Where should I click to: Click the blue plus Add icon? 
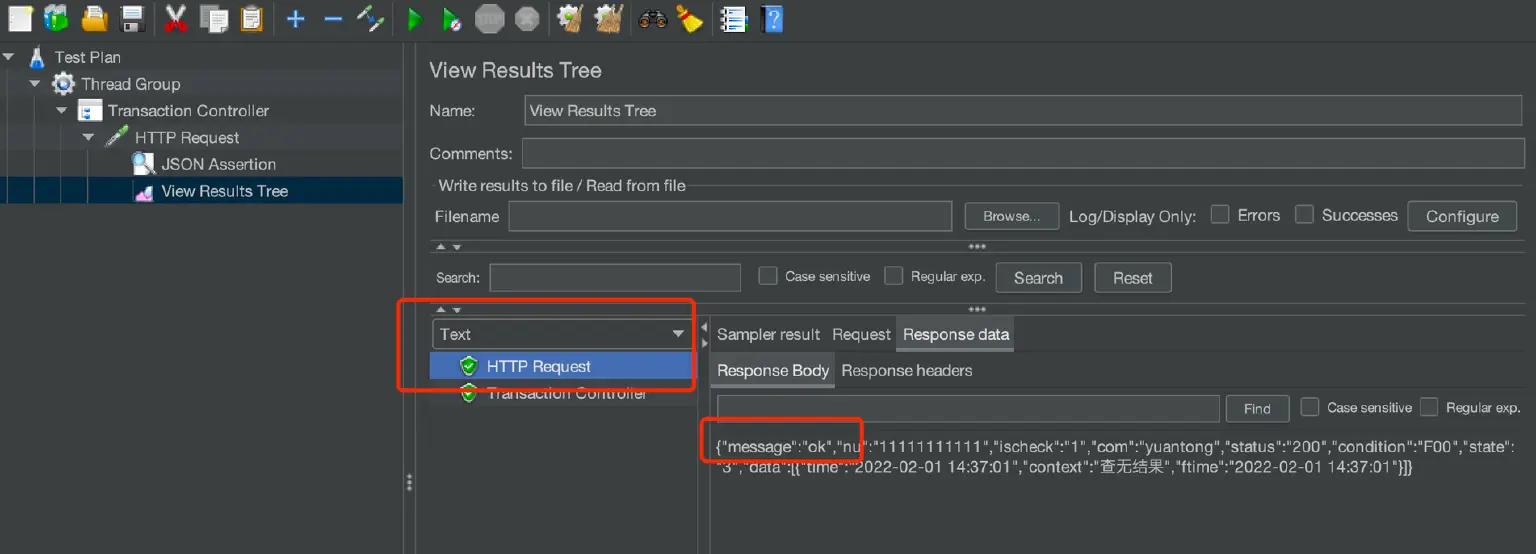pyautogui.click(x=295, y=19)
